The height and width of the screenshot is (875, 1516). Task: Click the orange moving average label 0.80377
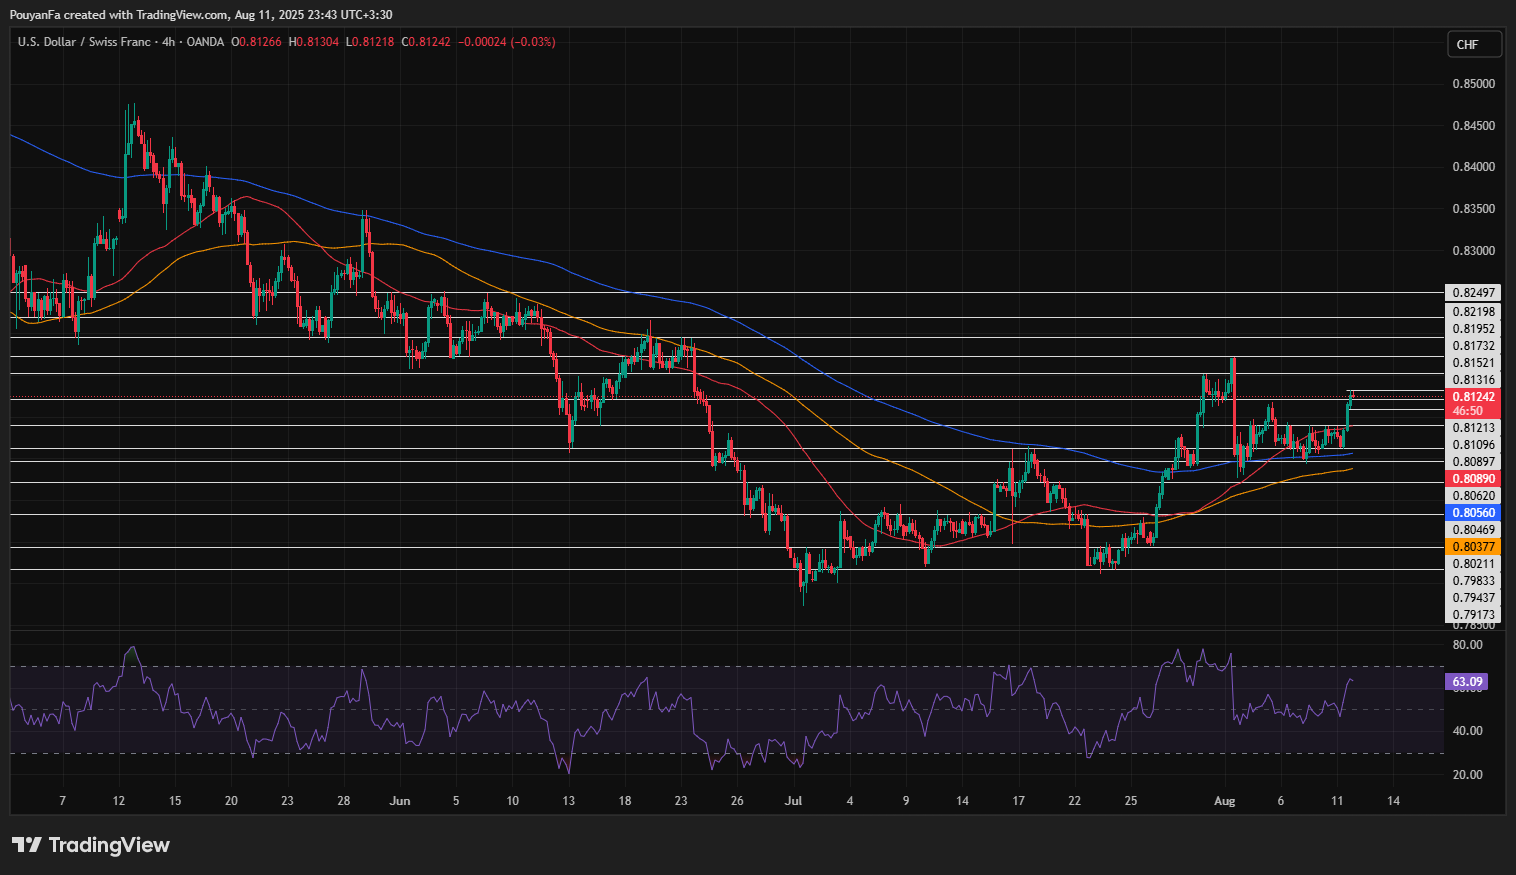coord(1473,547)
